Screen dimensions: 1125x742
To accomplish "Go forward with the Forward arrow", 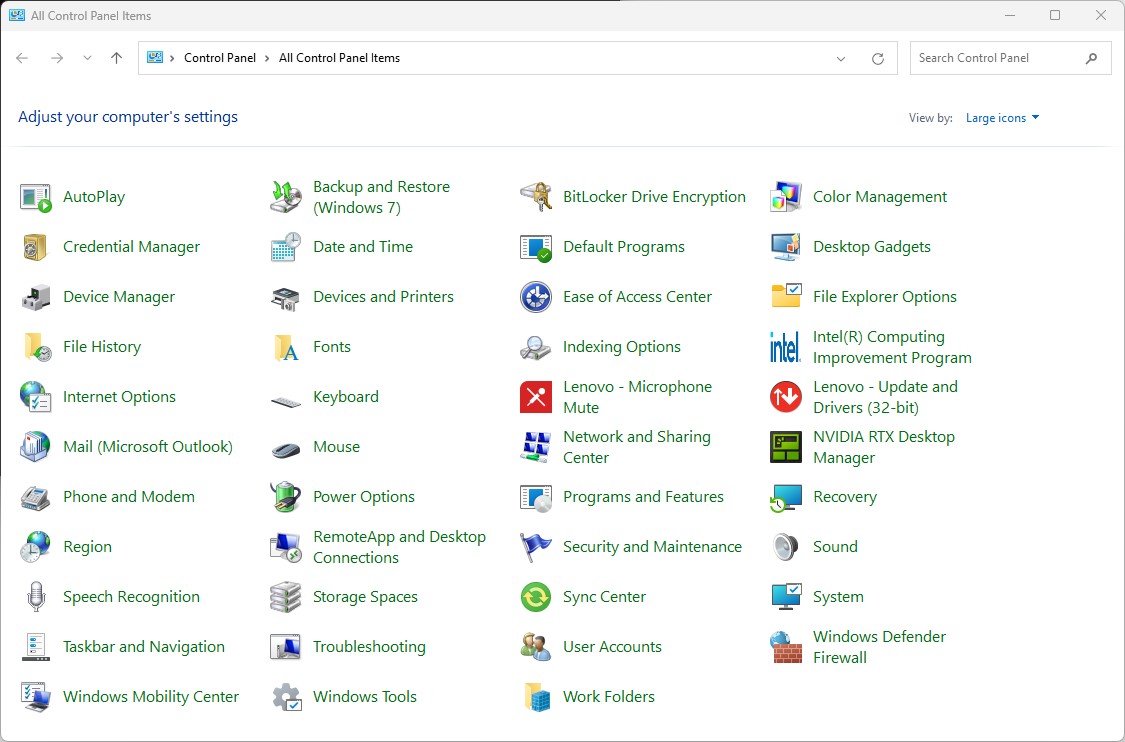I will (x=57, y=58).
